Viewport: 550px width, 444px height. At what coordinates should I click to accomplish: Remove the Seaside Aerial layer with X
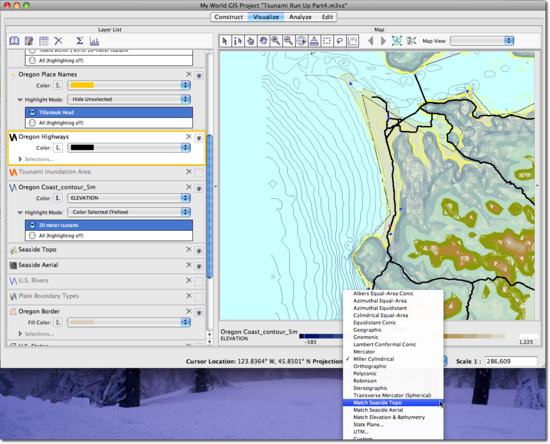tap(189, 265)
